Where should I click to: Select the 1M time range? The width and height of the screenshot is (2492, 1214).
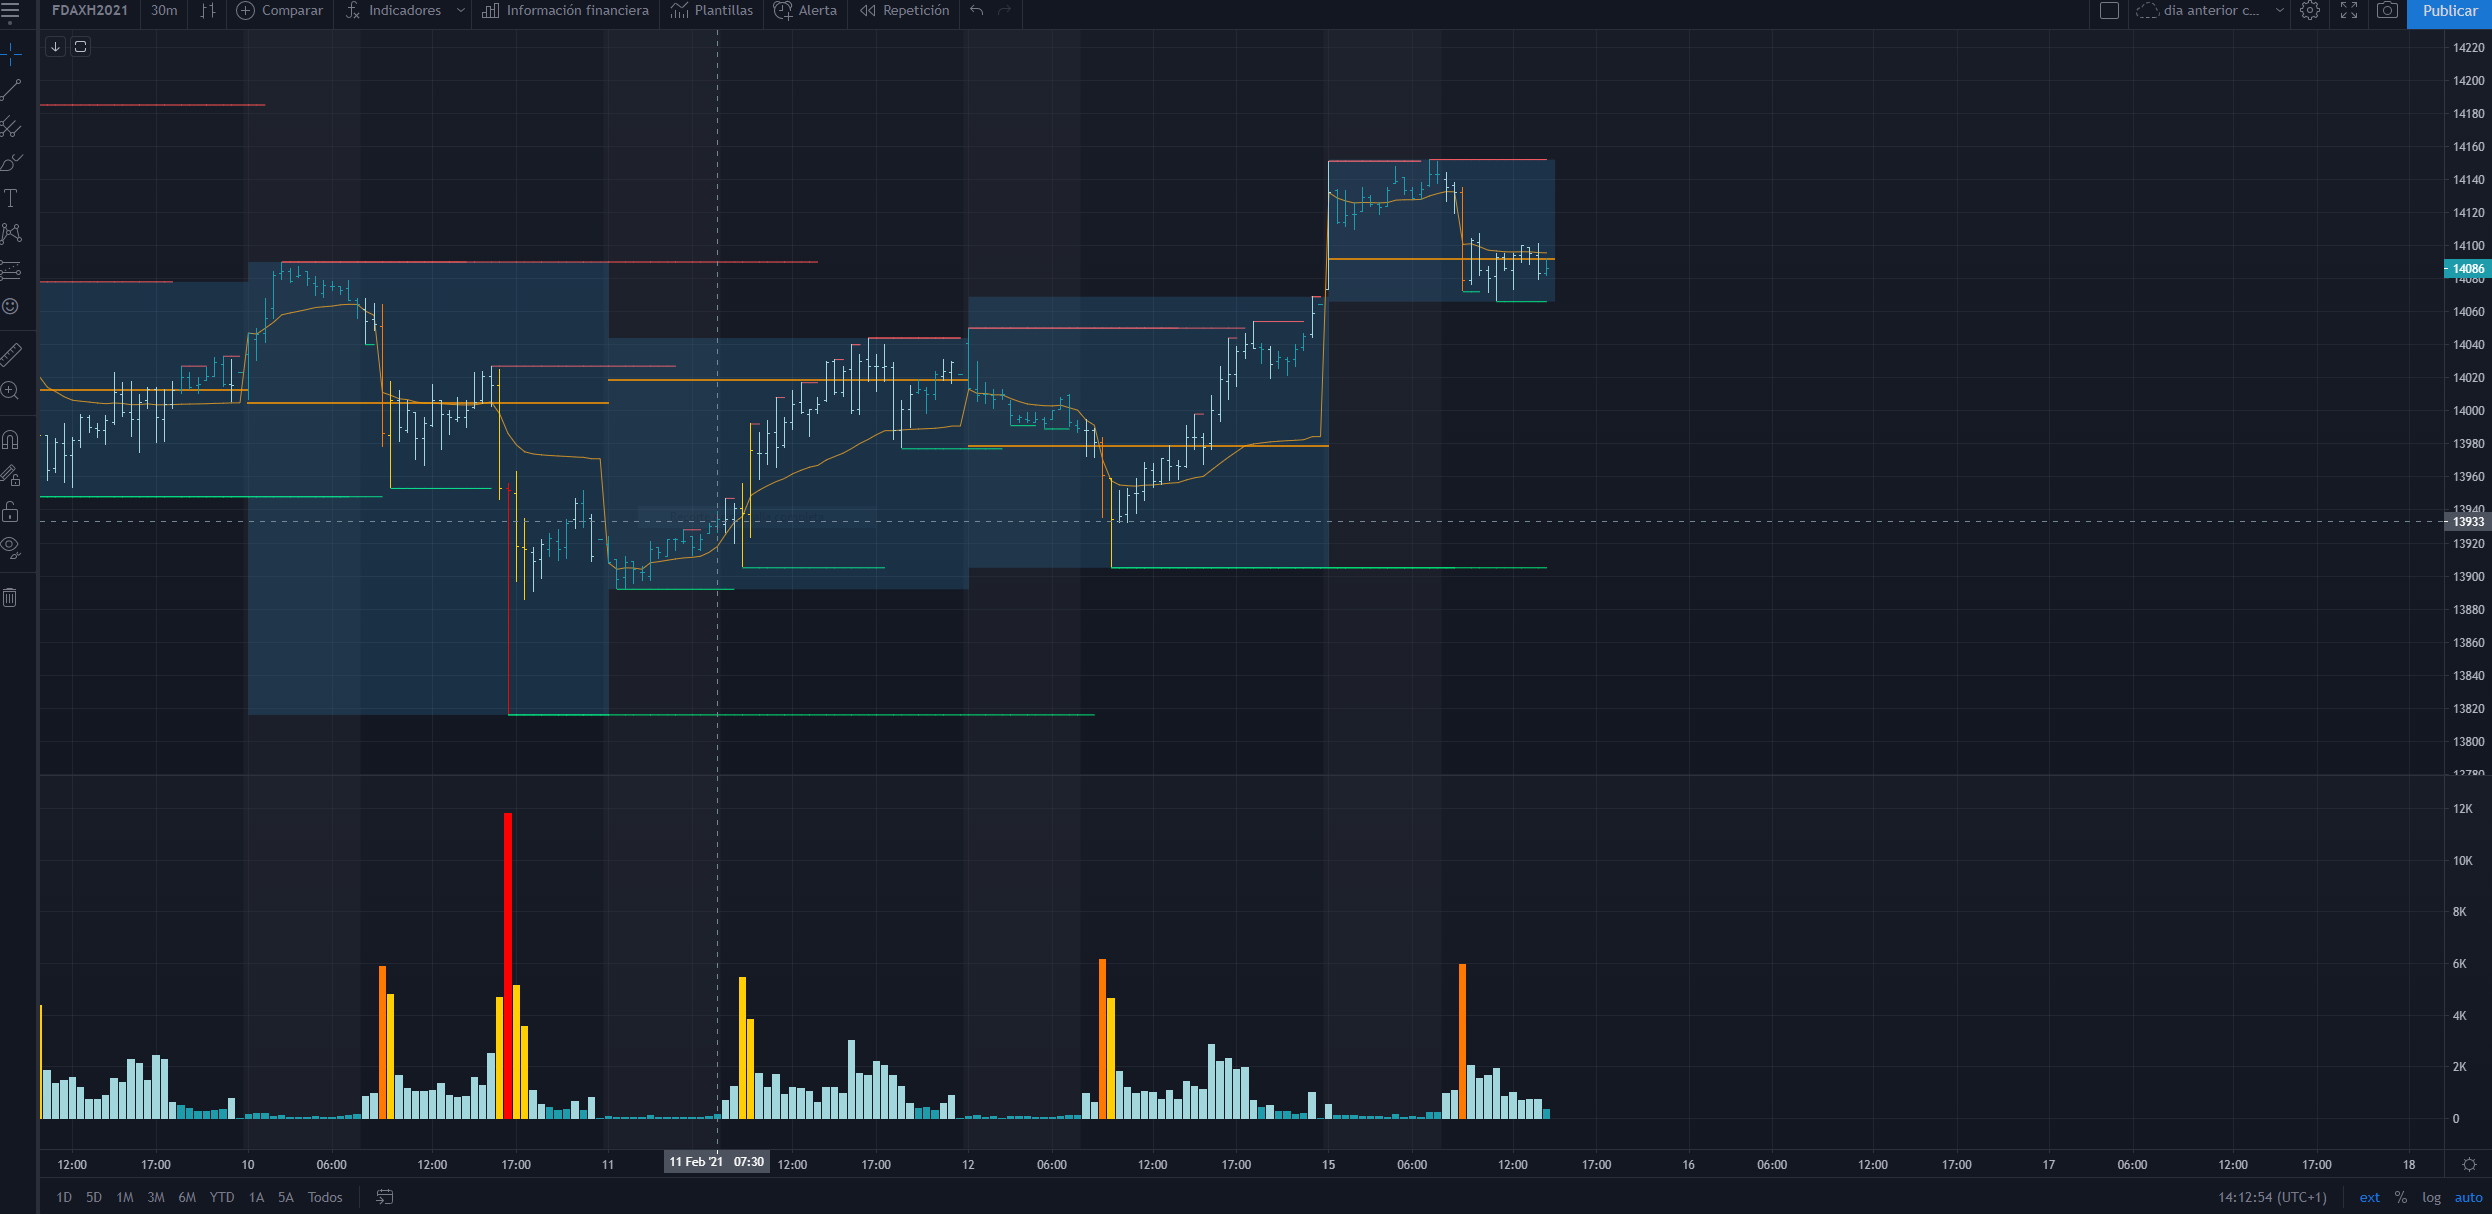coord(125,1197)
